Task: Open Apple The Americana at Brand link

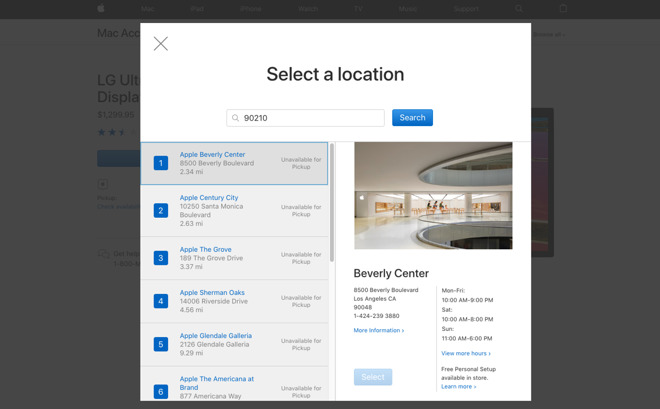Action: (x=216, y=383)
